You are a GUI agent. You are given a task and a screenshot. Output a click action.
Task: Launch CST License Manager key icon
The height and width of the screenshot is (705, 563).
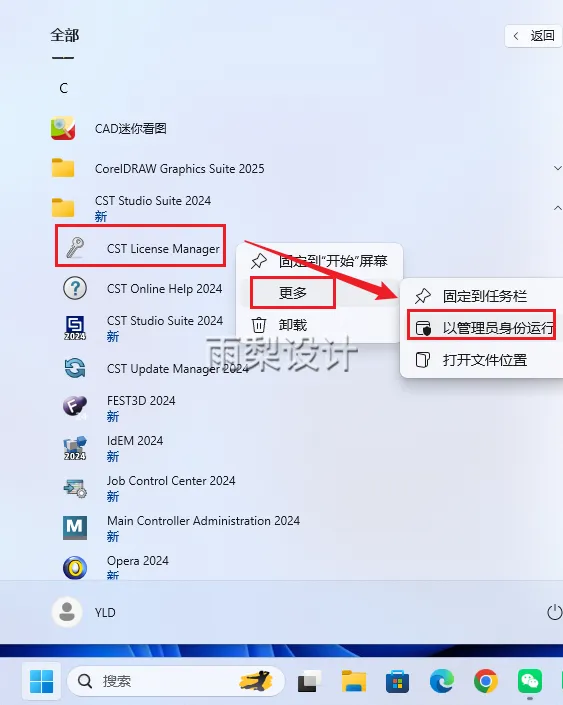pyautogui.click(x=75, y=248)
